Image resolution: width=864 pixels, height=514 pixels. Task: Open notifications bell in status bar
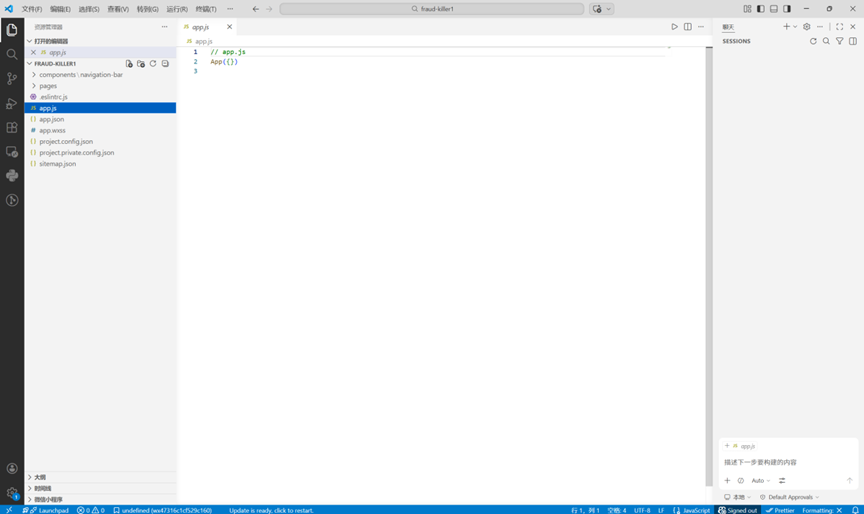pyautogui.click(x=855, y=510)
